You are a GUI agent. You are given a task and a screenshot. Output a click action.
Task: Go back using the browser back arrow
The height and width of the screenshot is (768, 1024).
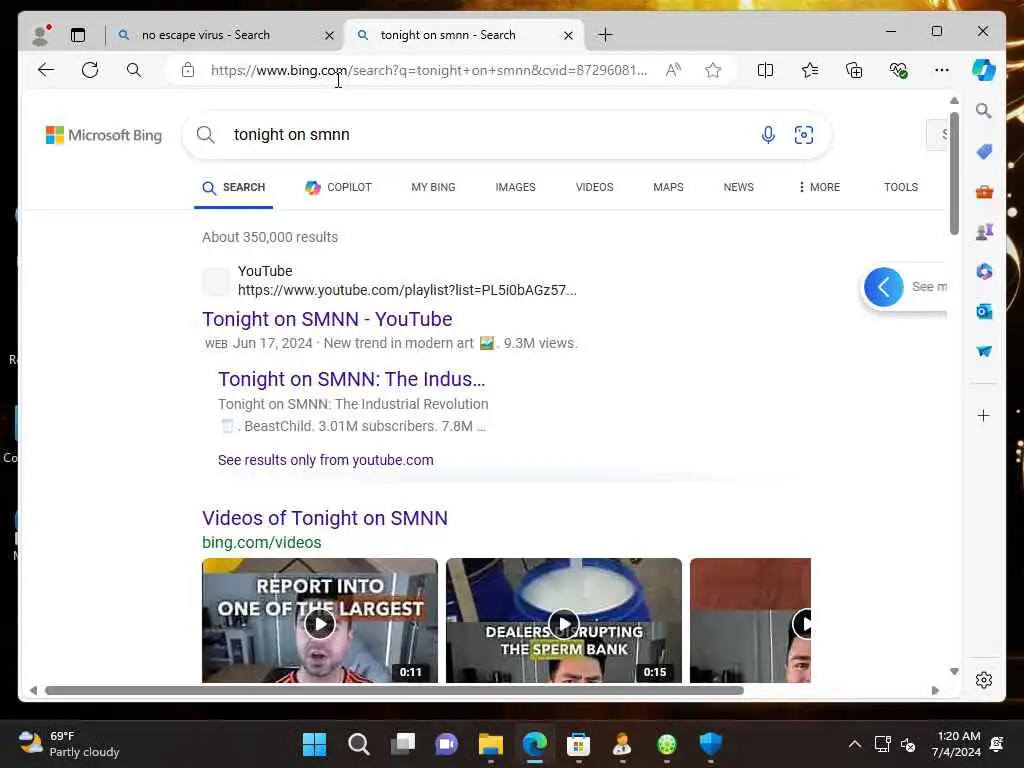46,70
